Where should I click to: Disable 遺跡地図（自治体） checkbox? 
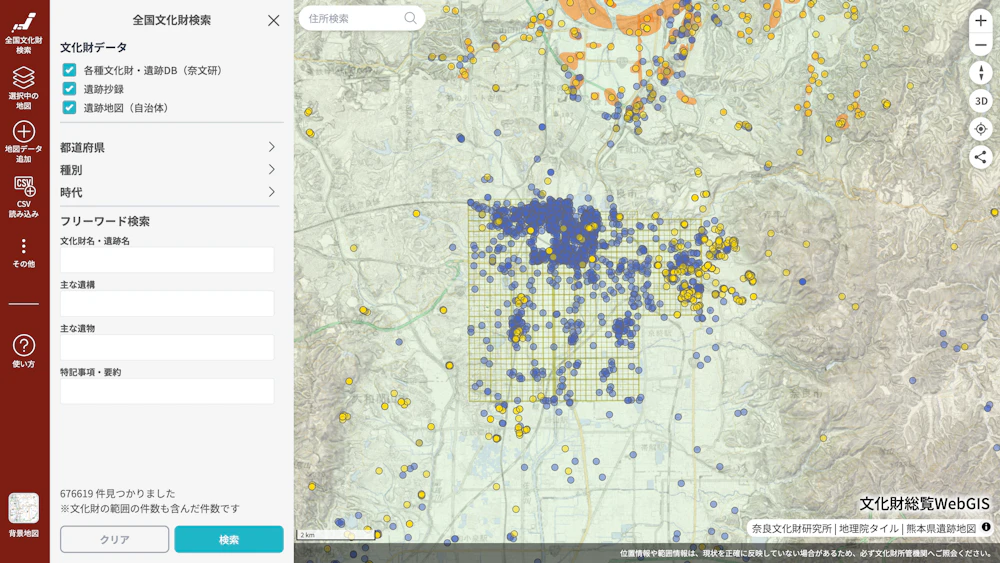point(70,107)
